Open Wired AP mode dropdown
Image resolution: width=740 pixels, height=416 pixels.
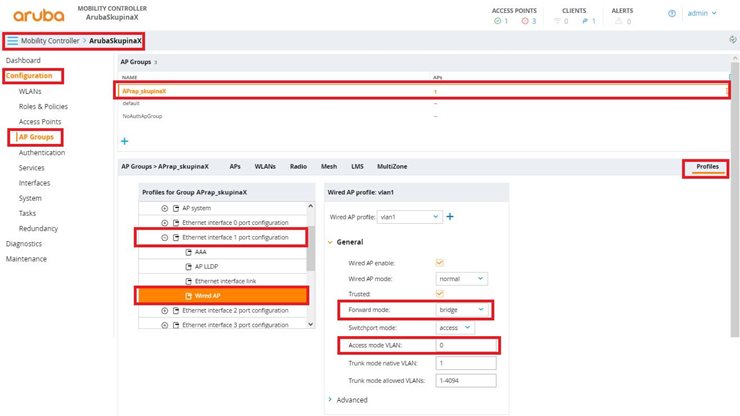[461, 279]
